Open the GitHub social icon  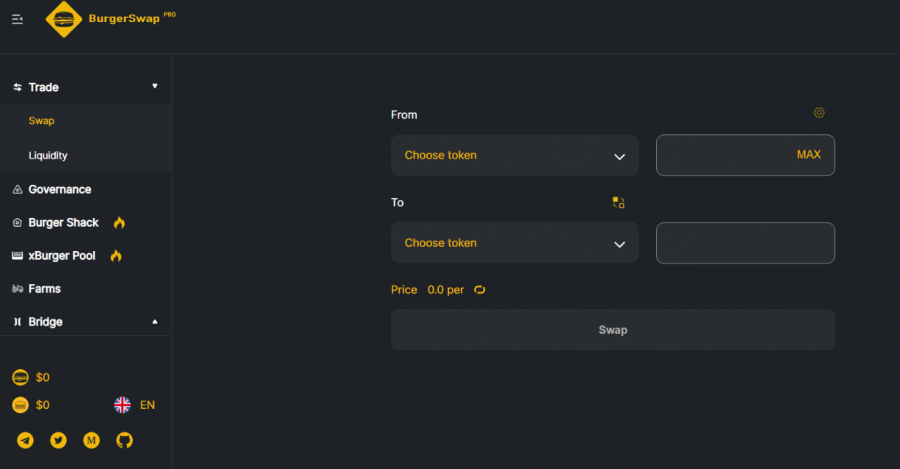(x=125, y=440)
